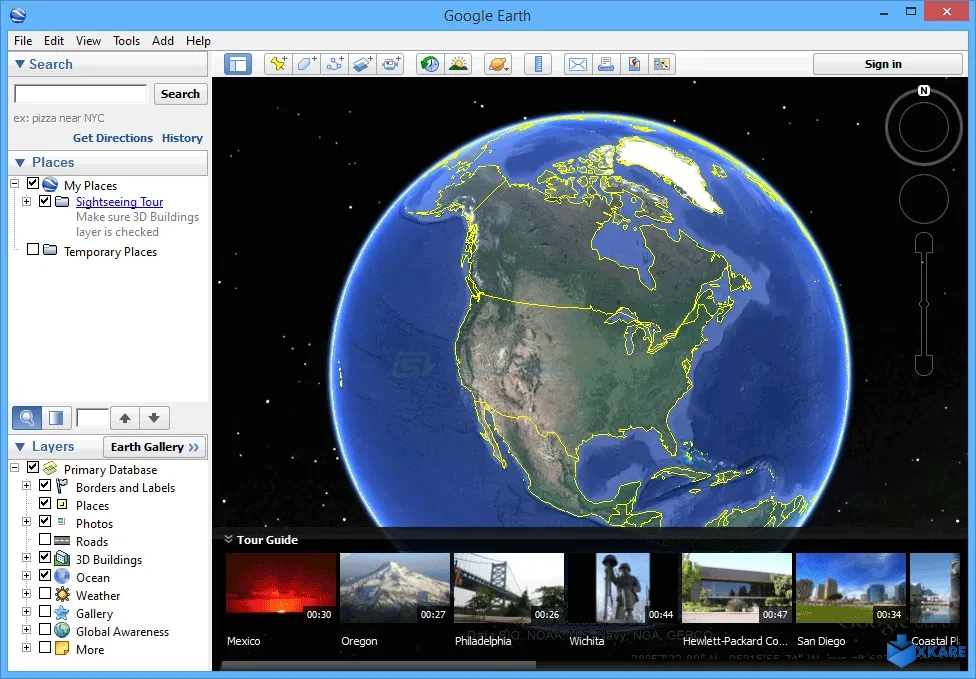Open the Record a Tour tool
Viewport: 976px width, 679px height.
click(x=392, y=63)
